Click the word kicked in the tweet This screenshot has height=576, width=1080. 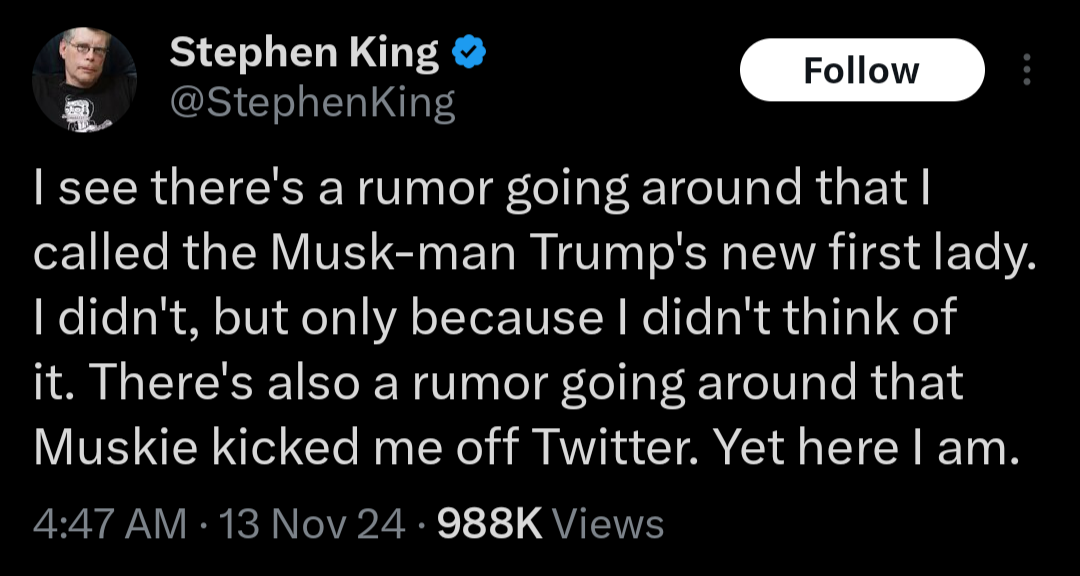point(286,450)
